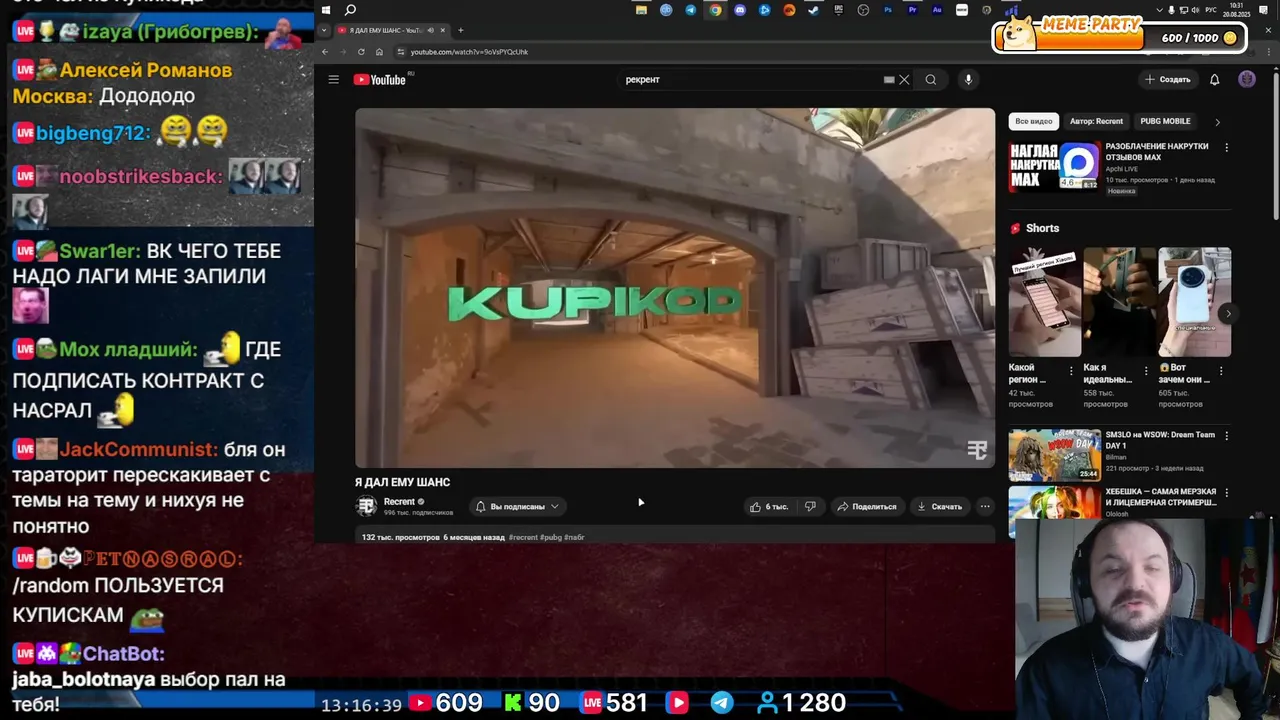The height and width of the screenshot is (720, 1280).
Task: Open Photoshop from the taskbar
Action: coord(887,10)
